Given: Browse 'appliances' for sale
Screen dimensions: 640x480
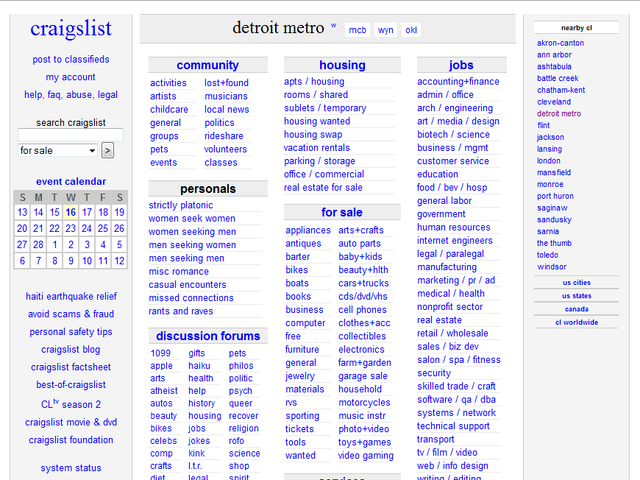Looking at the screenshot, I should pyautogui.click(x=308, y=230).
